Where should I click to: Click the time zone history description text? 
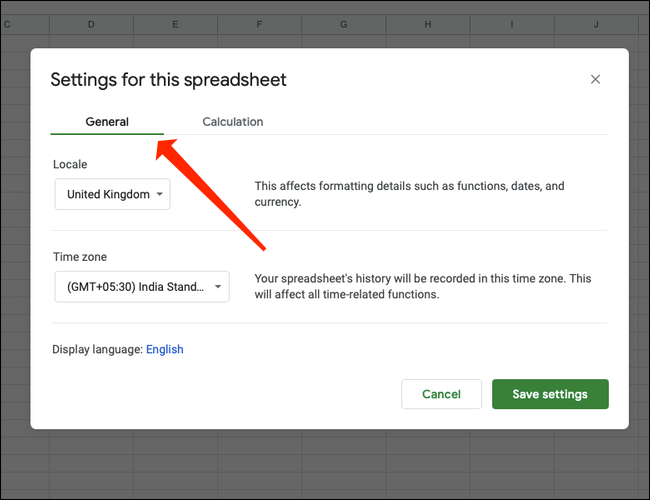[423, 286]
